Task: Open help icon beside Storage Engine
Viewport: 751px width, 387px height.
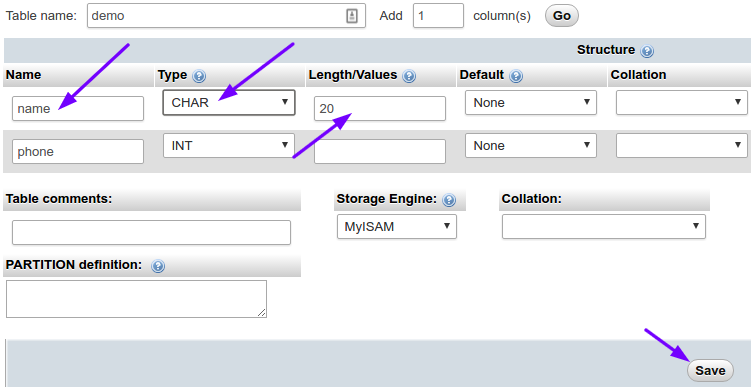Action: (449, 200)
